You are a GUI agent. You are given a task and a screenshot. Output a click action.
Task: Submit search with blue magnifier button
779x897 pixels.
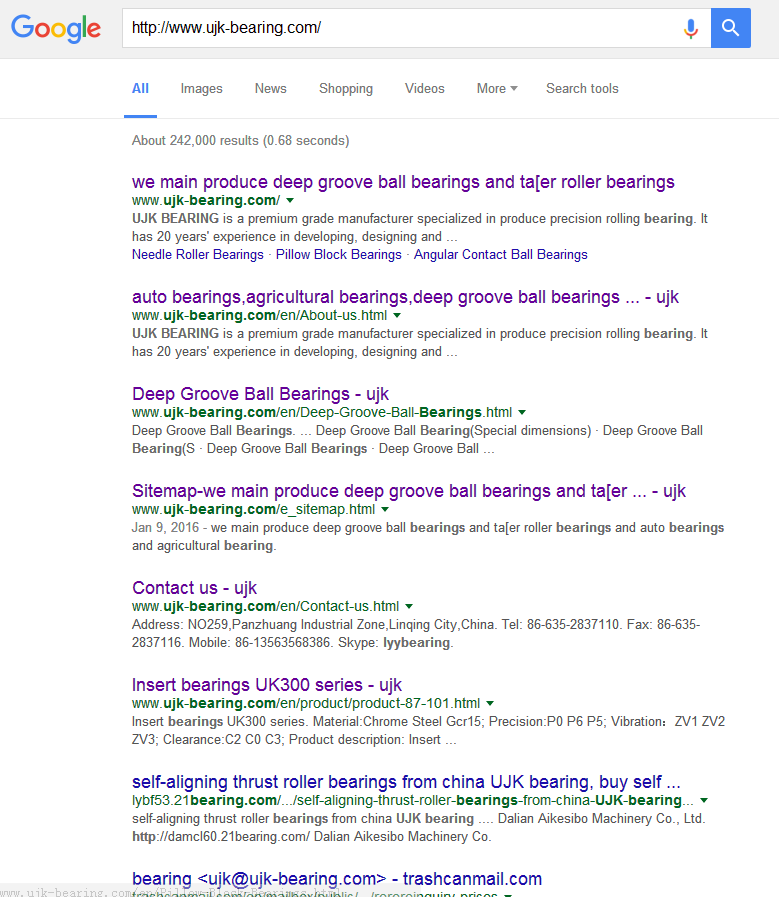pos(730,28)
